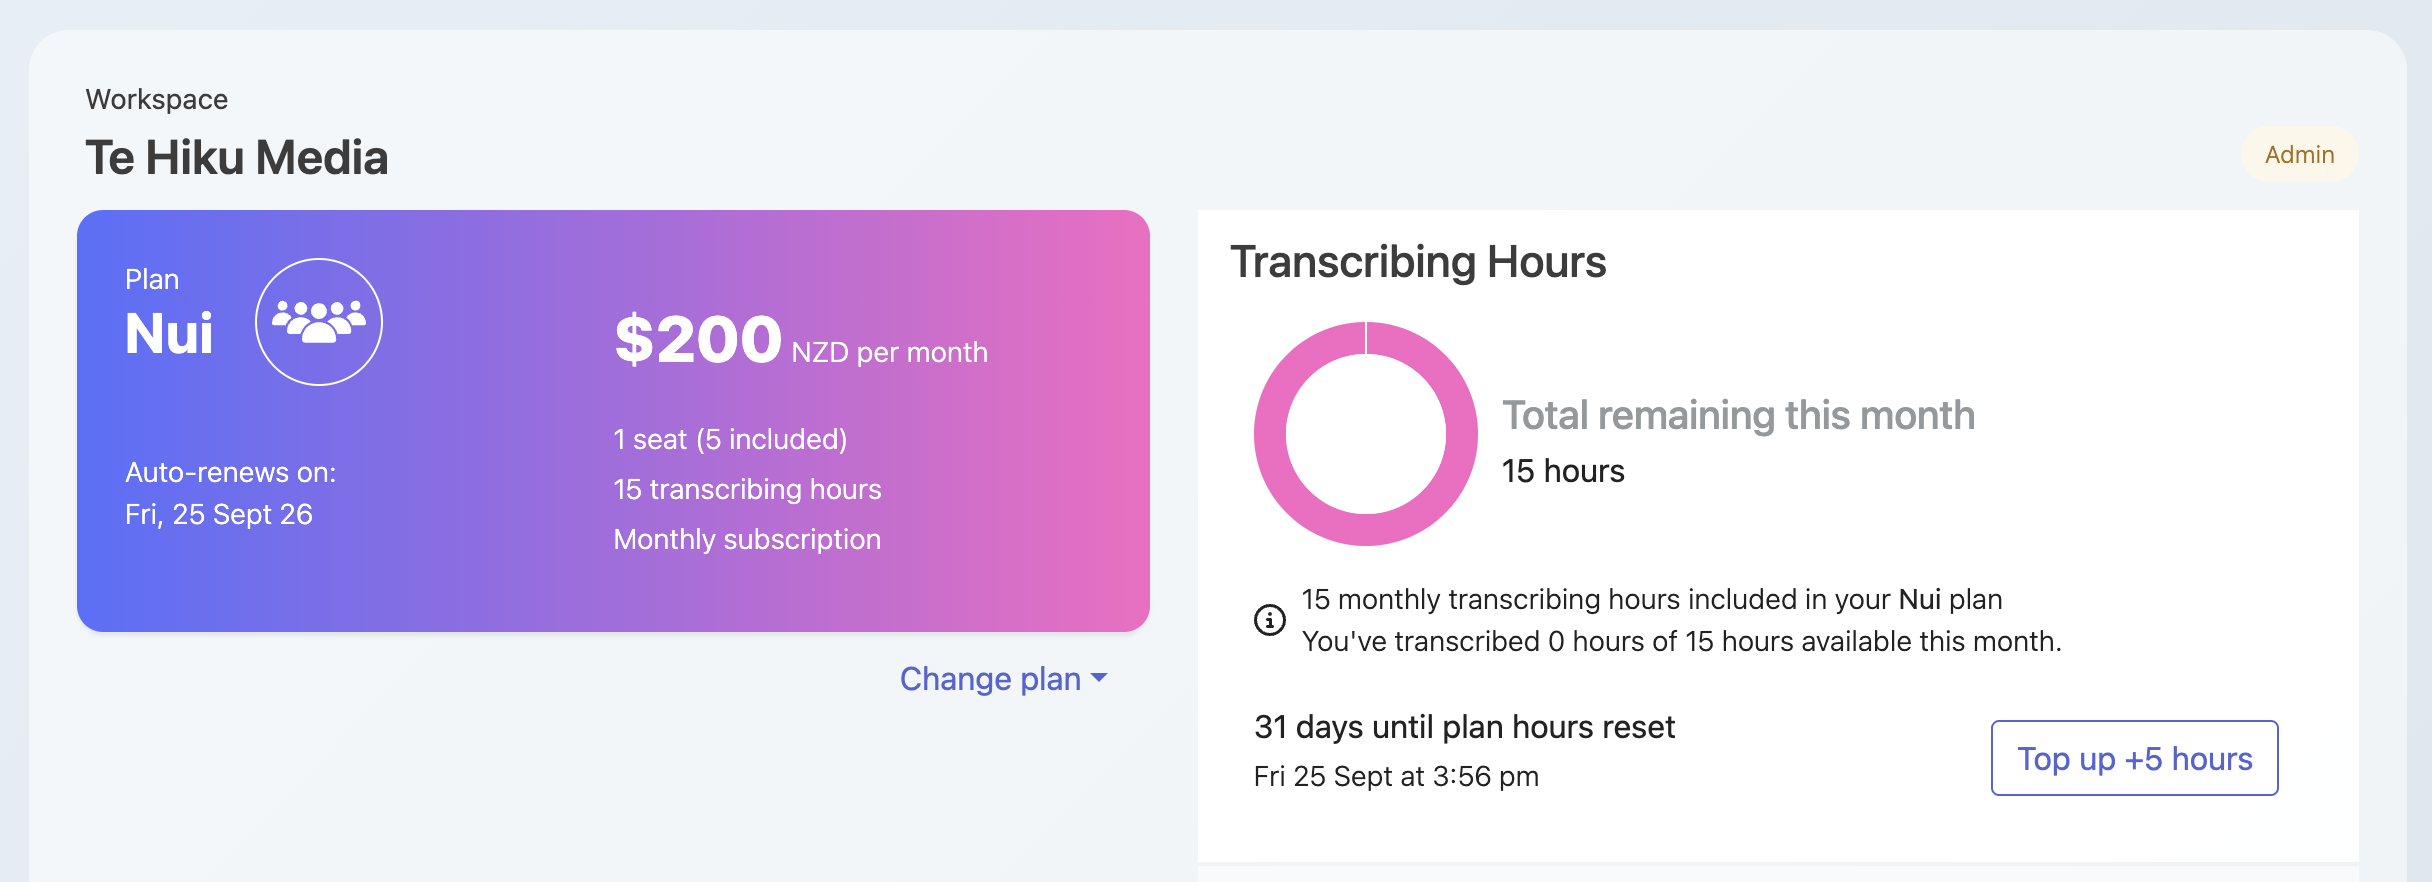Open the Change plan dropdown
The image size is (2432, 882).
pos(1003,679)
